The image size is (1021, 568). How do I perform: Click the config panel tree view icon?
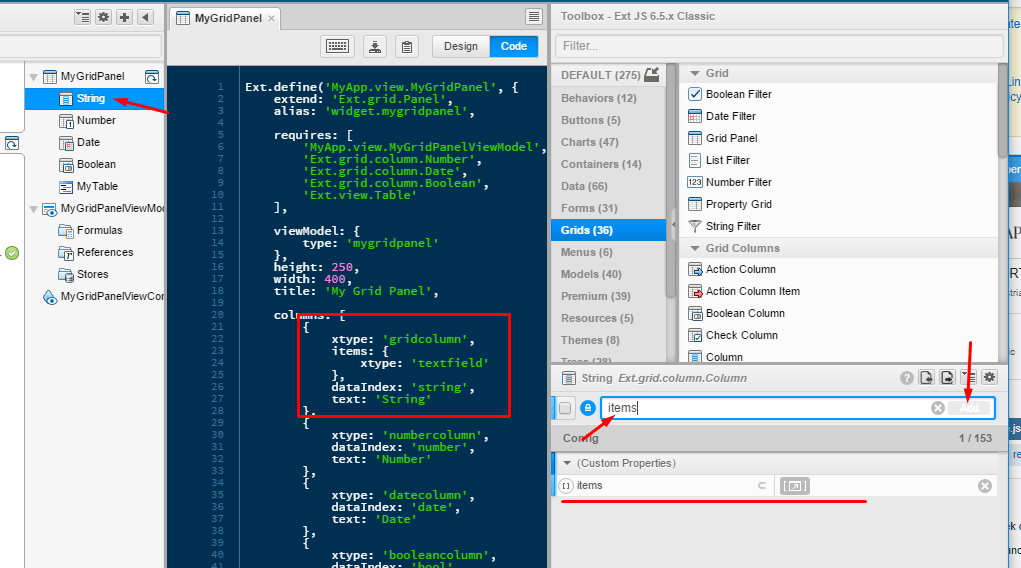point(968,378)
